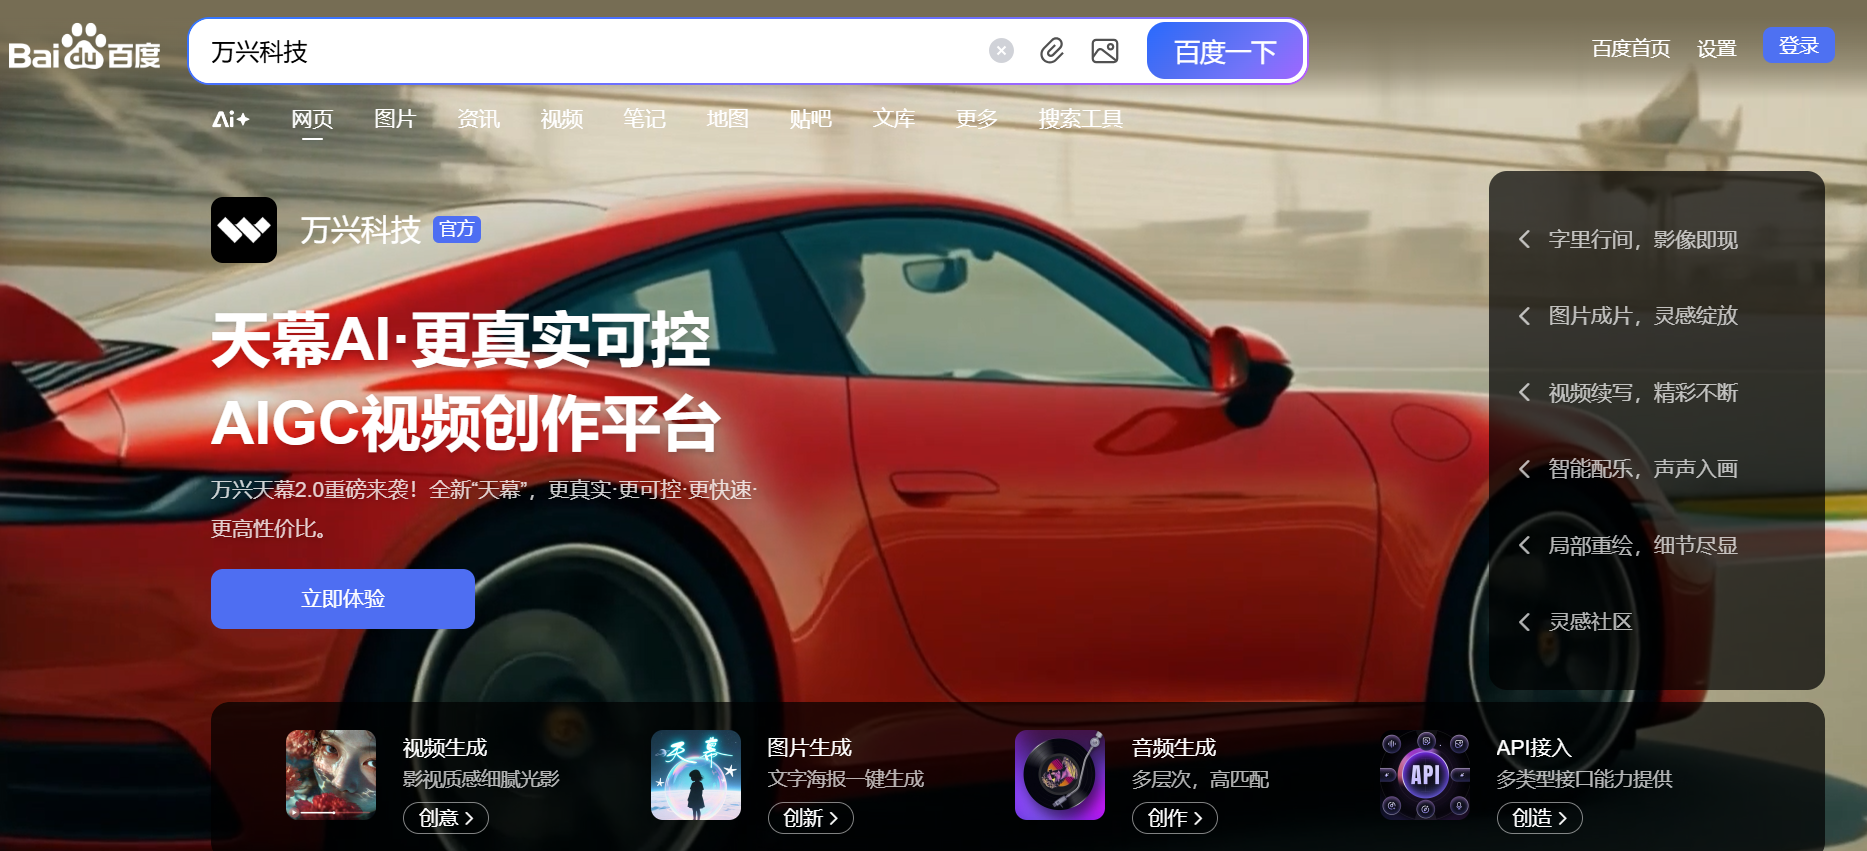The width and height of the screenshot is (1867, 851).
Task: Click the 多层次，高匹配 description
Action: click(x=1200, y=779)
